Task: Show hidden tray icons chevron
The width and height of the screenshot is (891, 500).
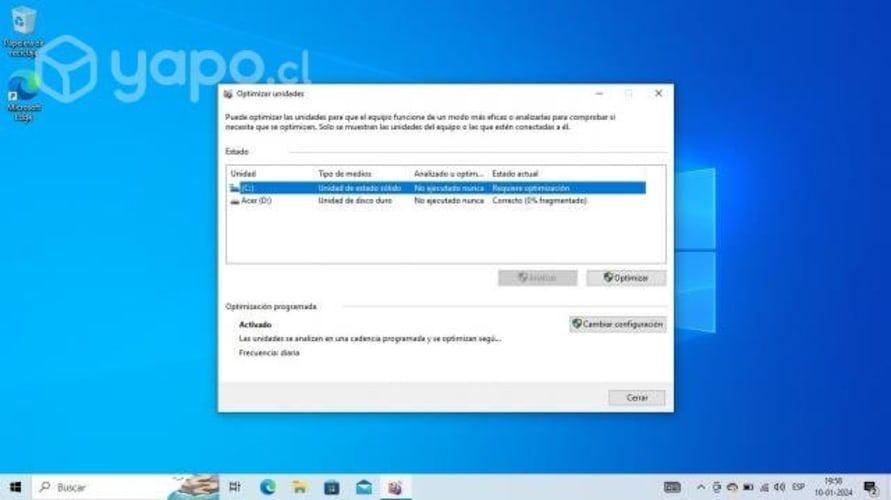Action: click(701, 487)
